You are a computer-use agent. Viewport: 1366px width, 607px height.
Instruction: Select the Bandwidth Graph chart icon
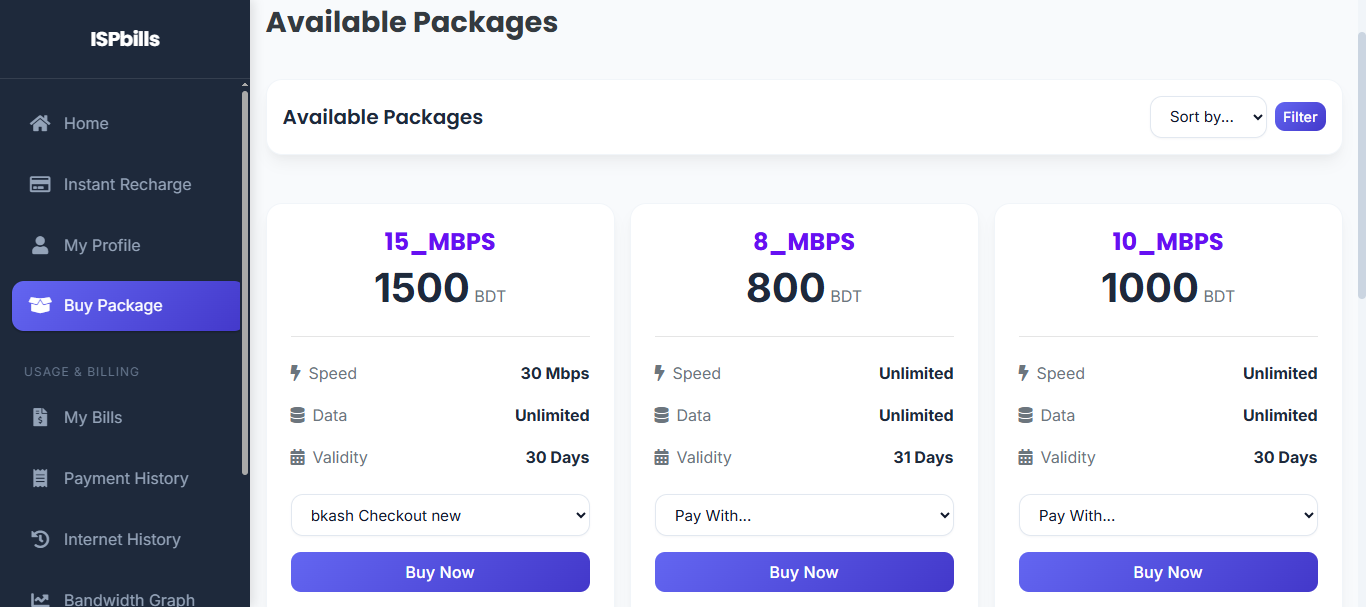tap(39, 597)
